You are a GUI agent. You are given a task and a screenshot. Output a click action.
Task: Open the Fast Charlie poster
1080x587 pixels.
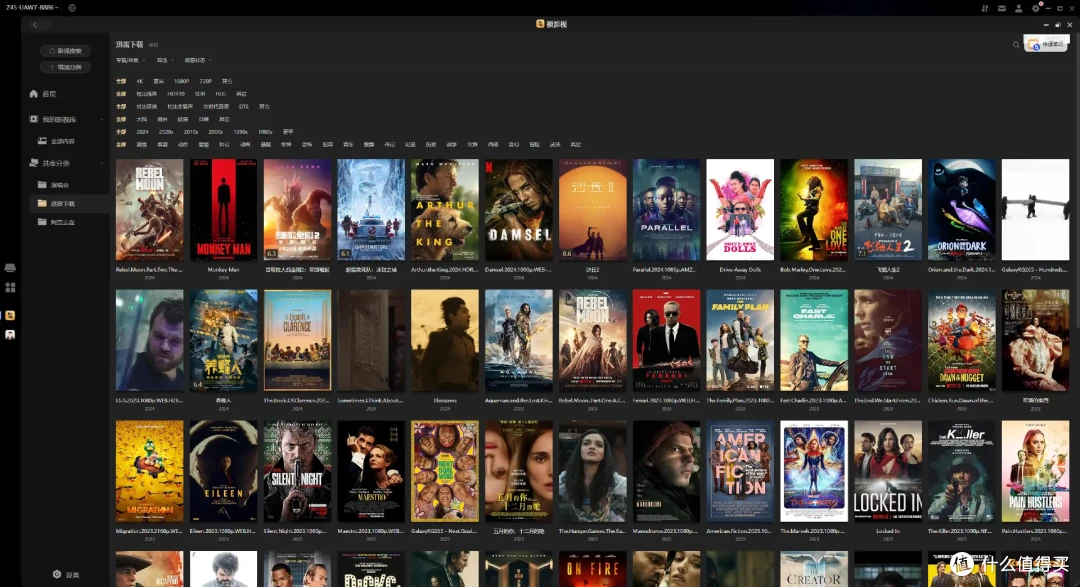click(x=814, y=340)
